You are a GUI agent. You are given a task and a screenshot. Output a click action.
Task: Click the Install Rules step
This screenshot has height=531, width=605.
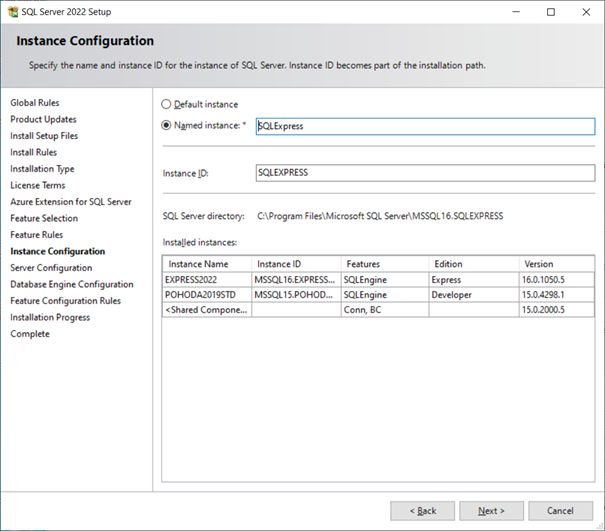point(34,152)
